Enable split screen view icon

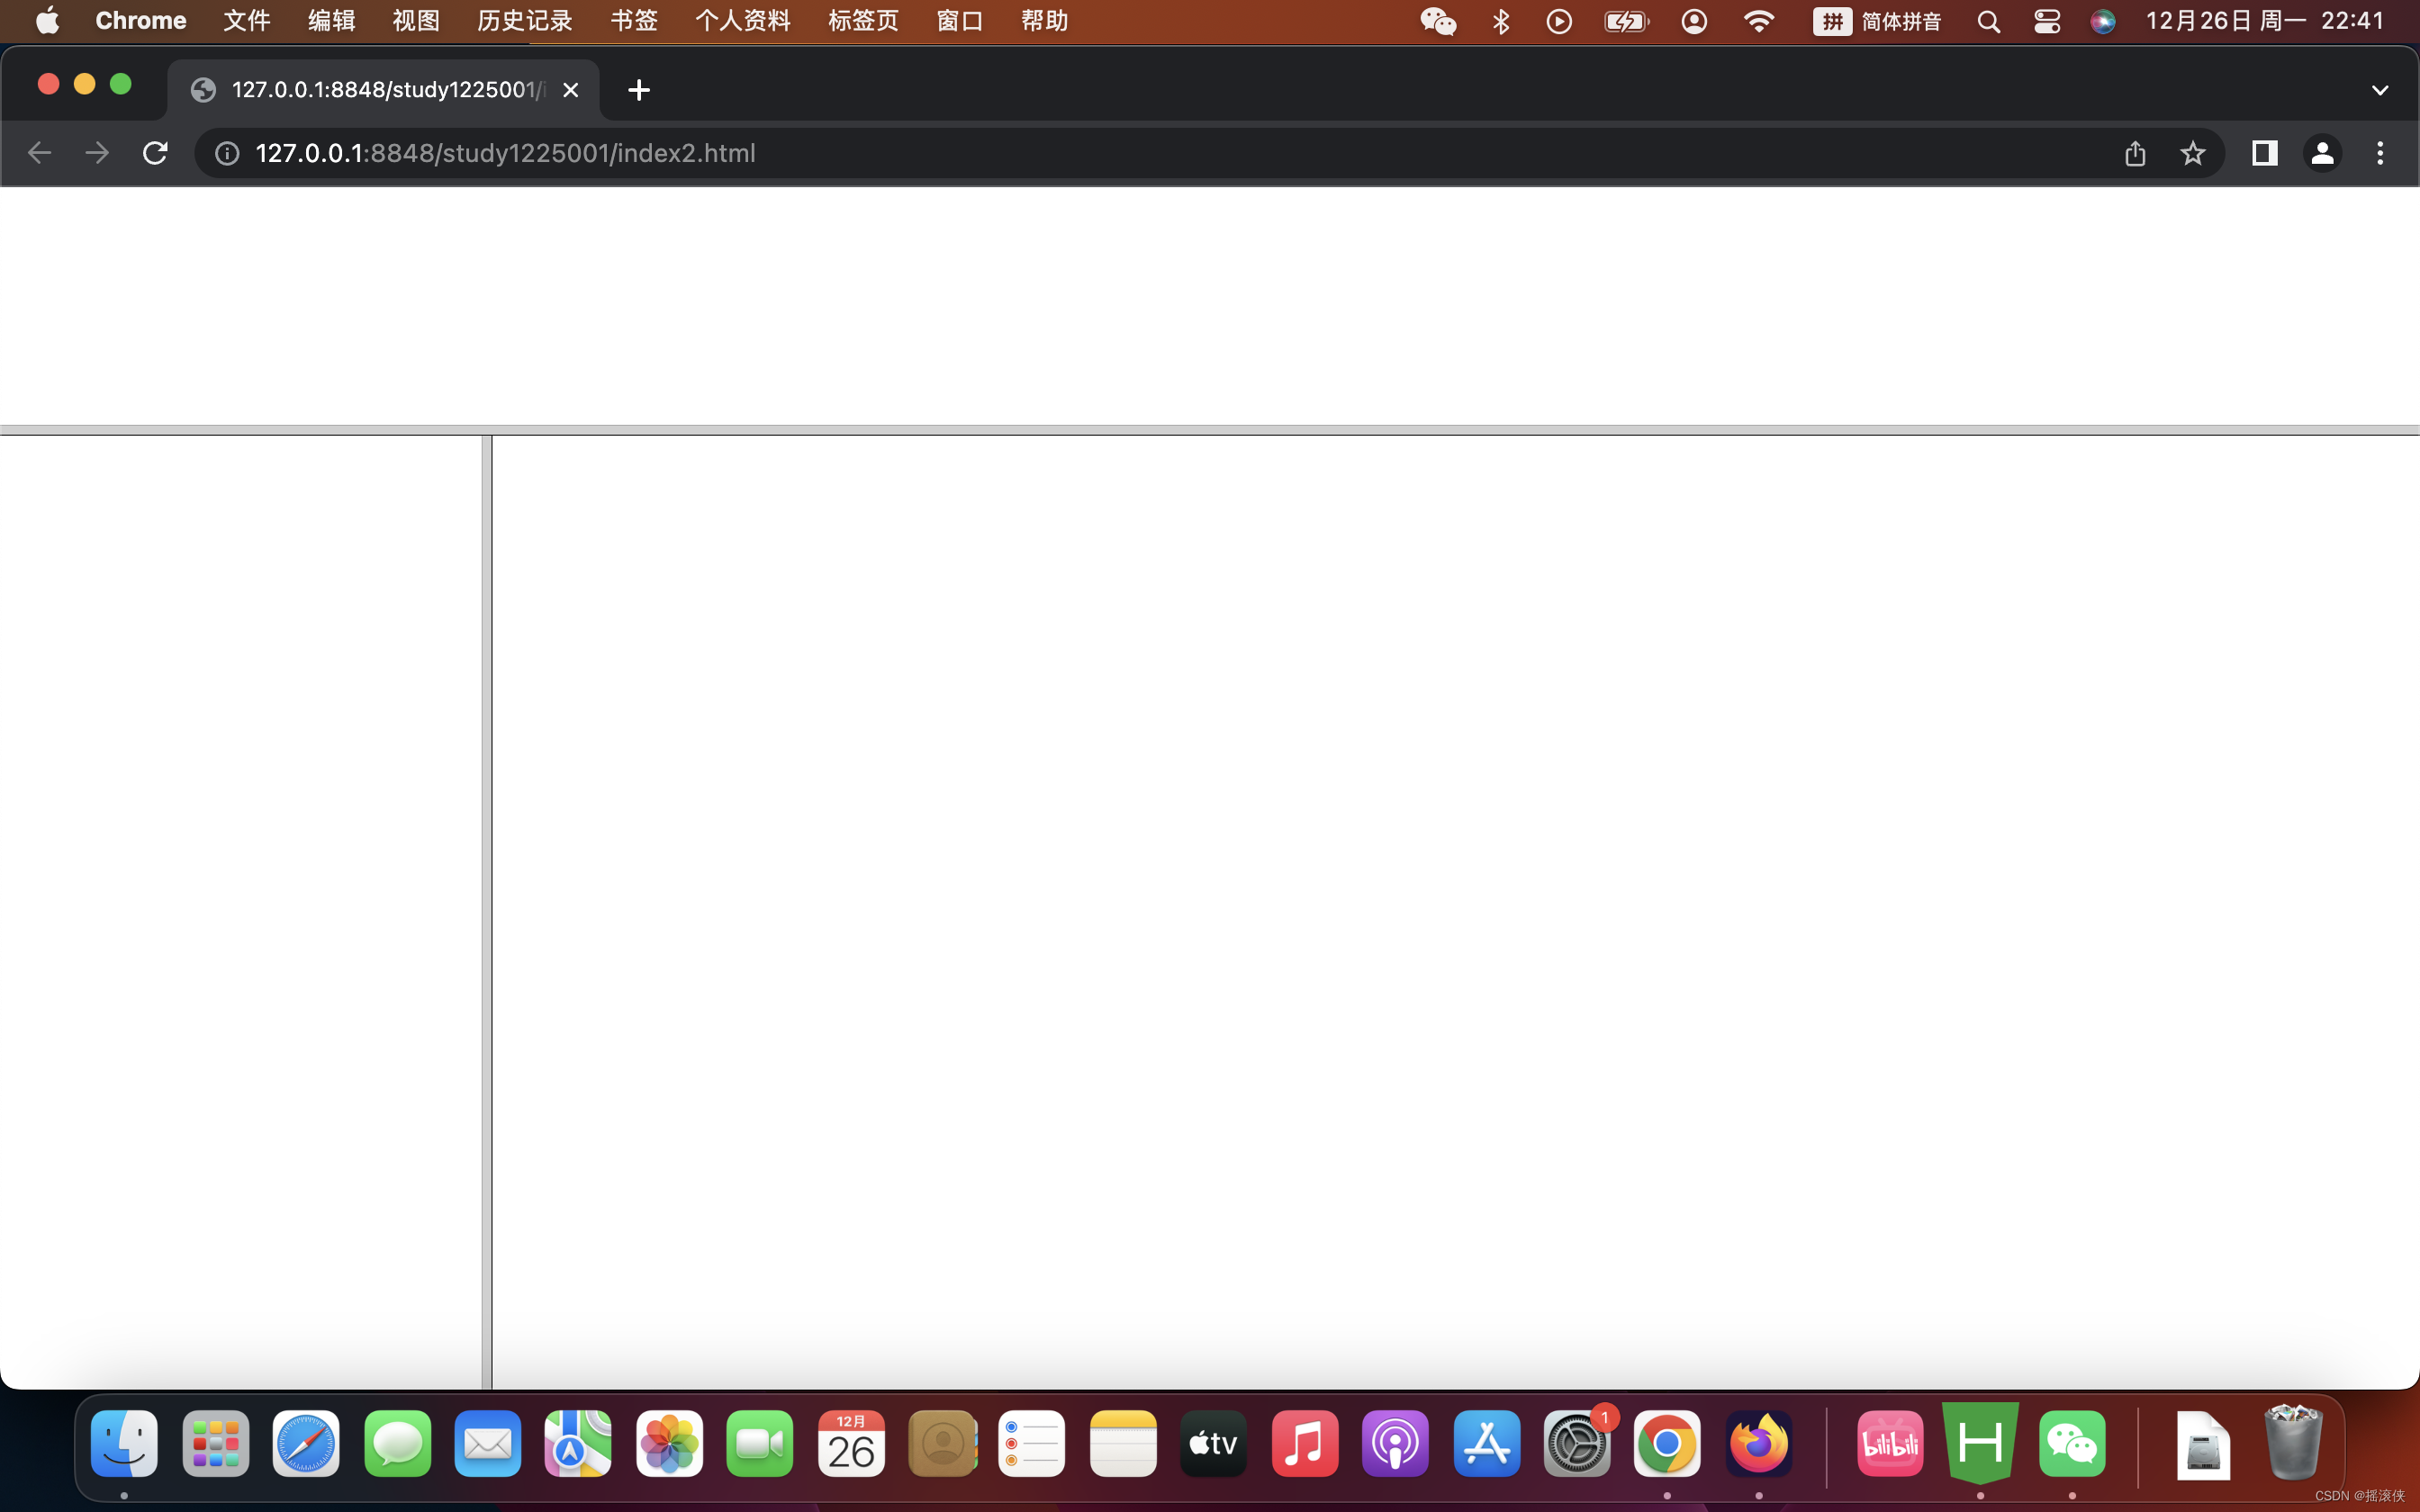click(2262, 151)
